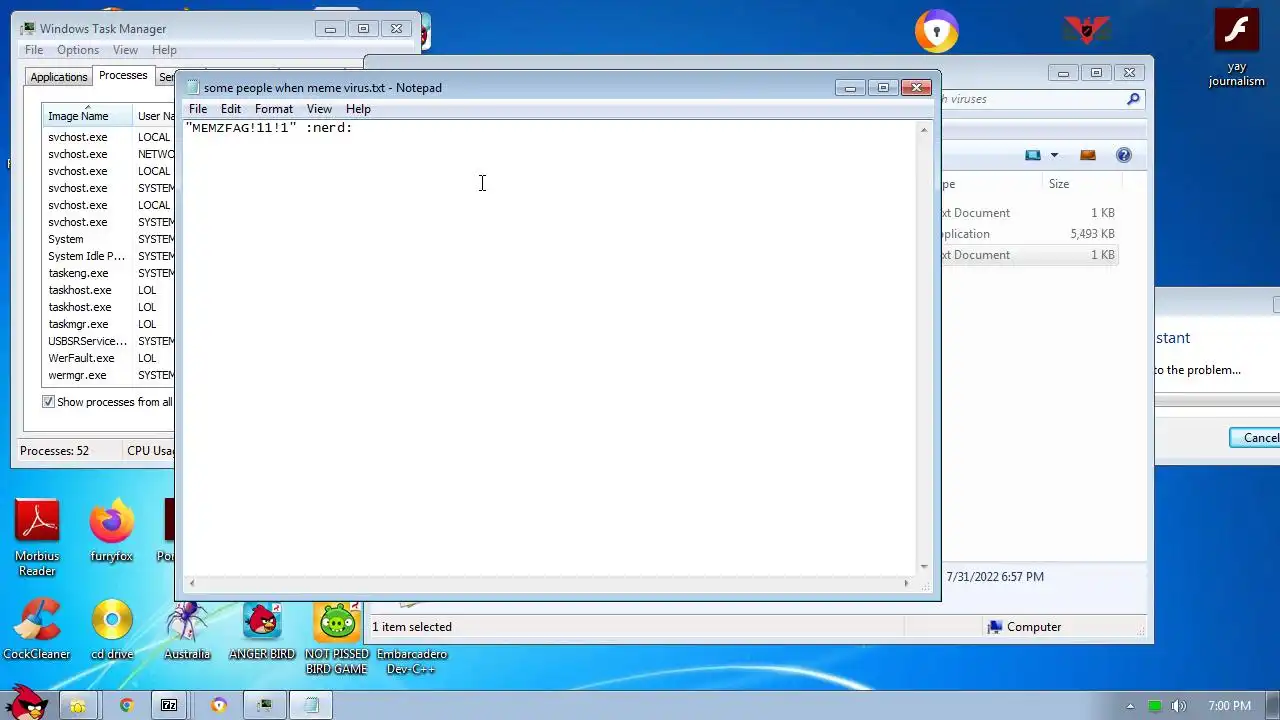Select the Processes tab in Task Manager
This screenshot has height=720, width=1280.
click(x=123, y=75)
